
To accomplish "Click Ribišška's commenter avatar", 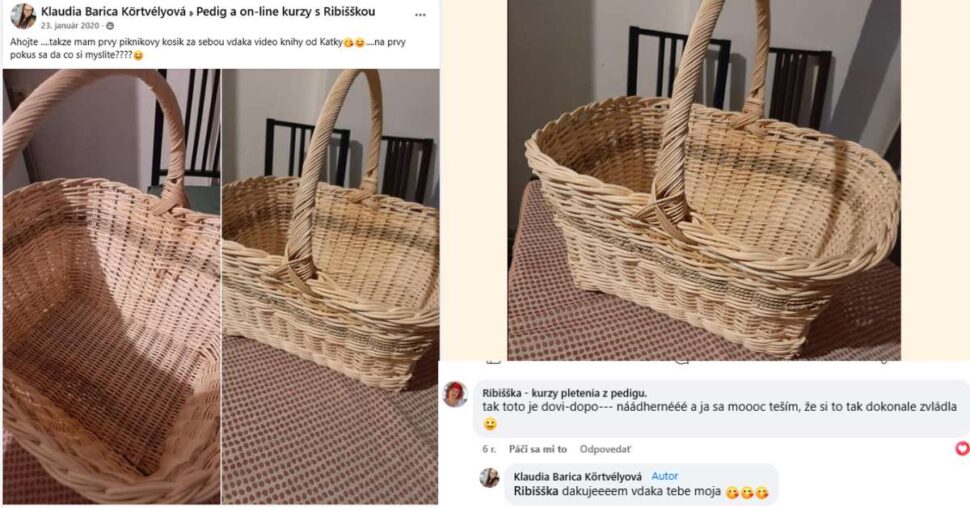I will (x=455, y=394).
